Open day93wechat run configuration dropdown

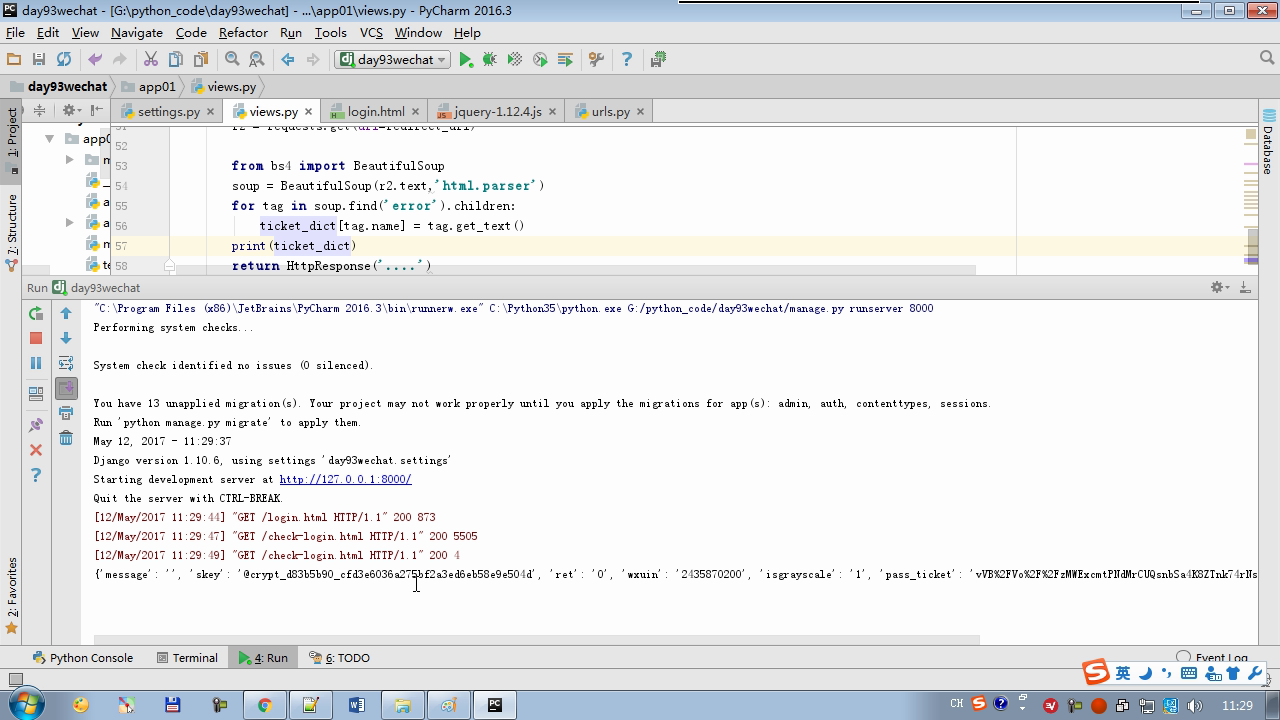click(393, 60)
